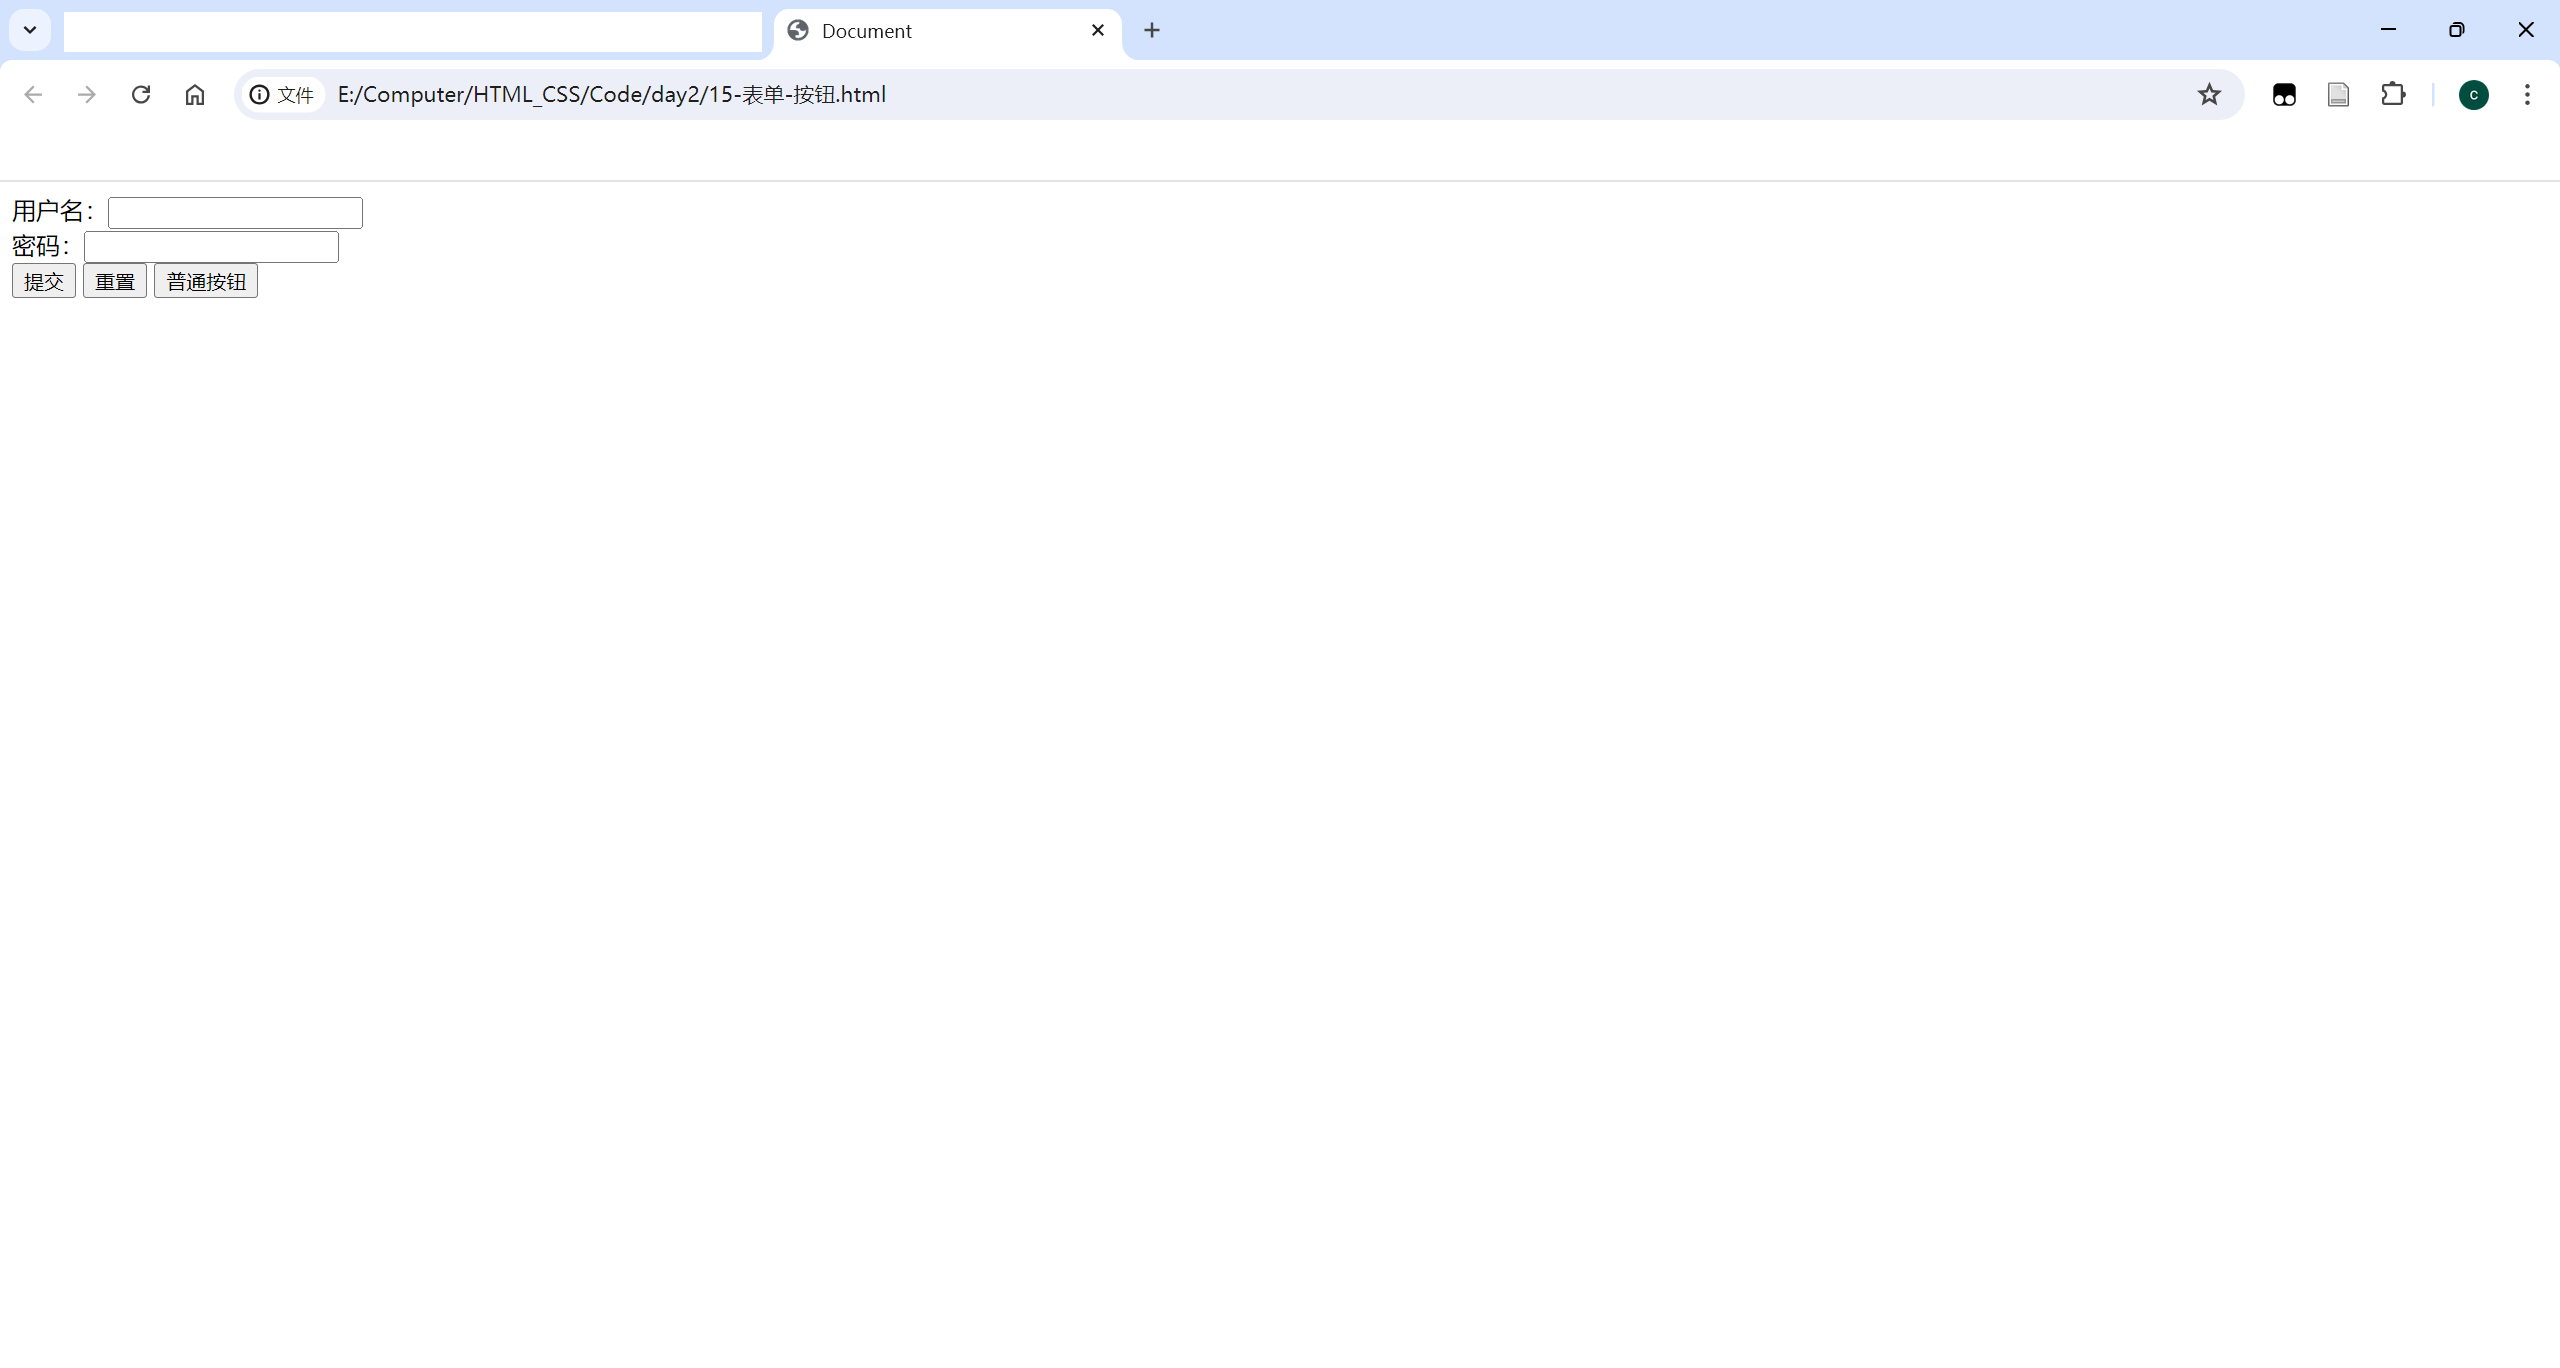Viewport: 2560px width, 1368px height.
Task: Bookmark this page with the star icon
Action: pos(2209,94)
